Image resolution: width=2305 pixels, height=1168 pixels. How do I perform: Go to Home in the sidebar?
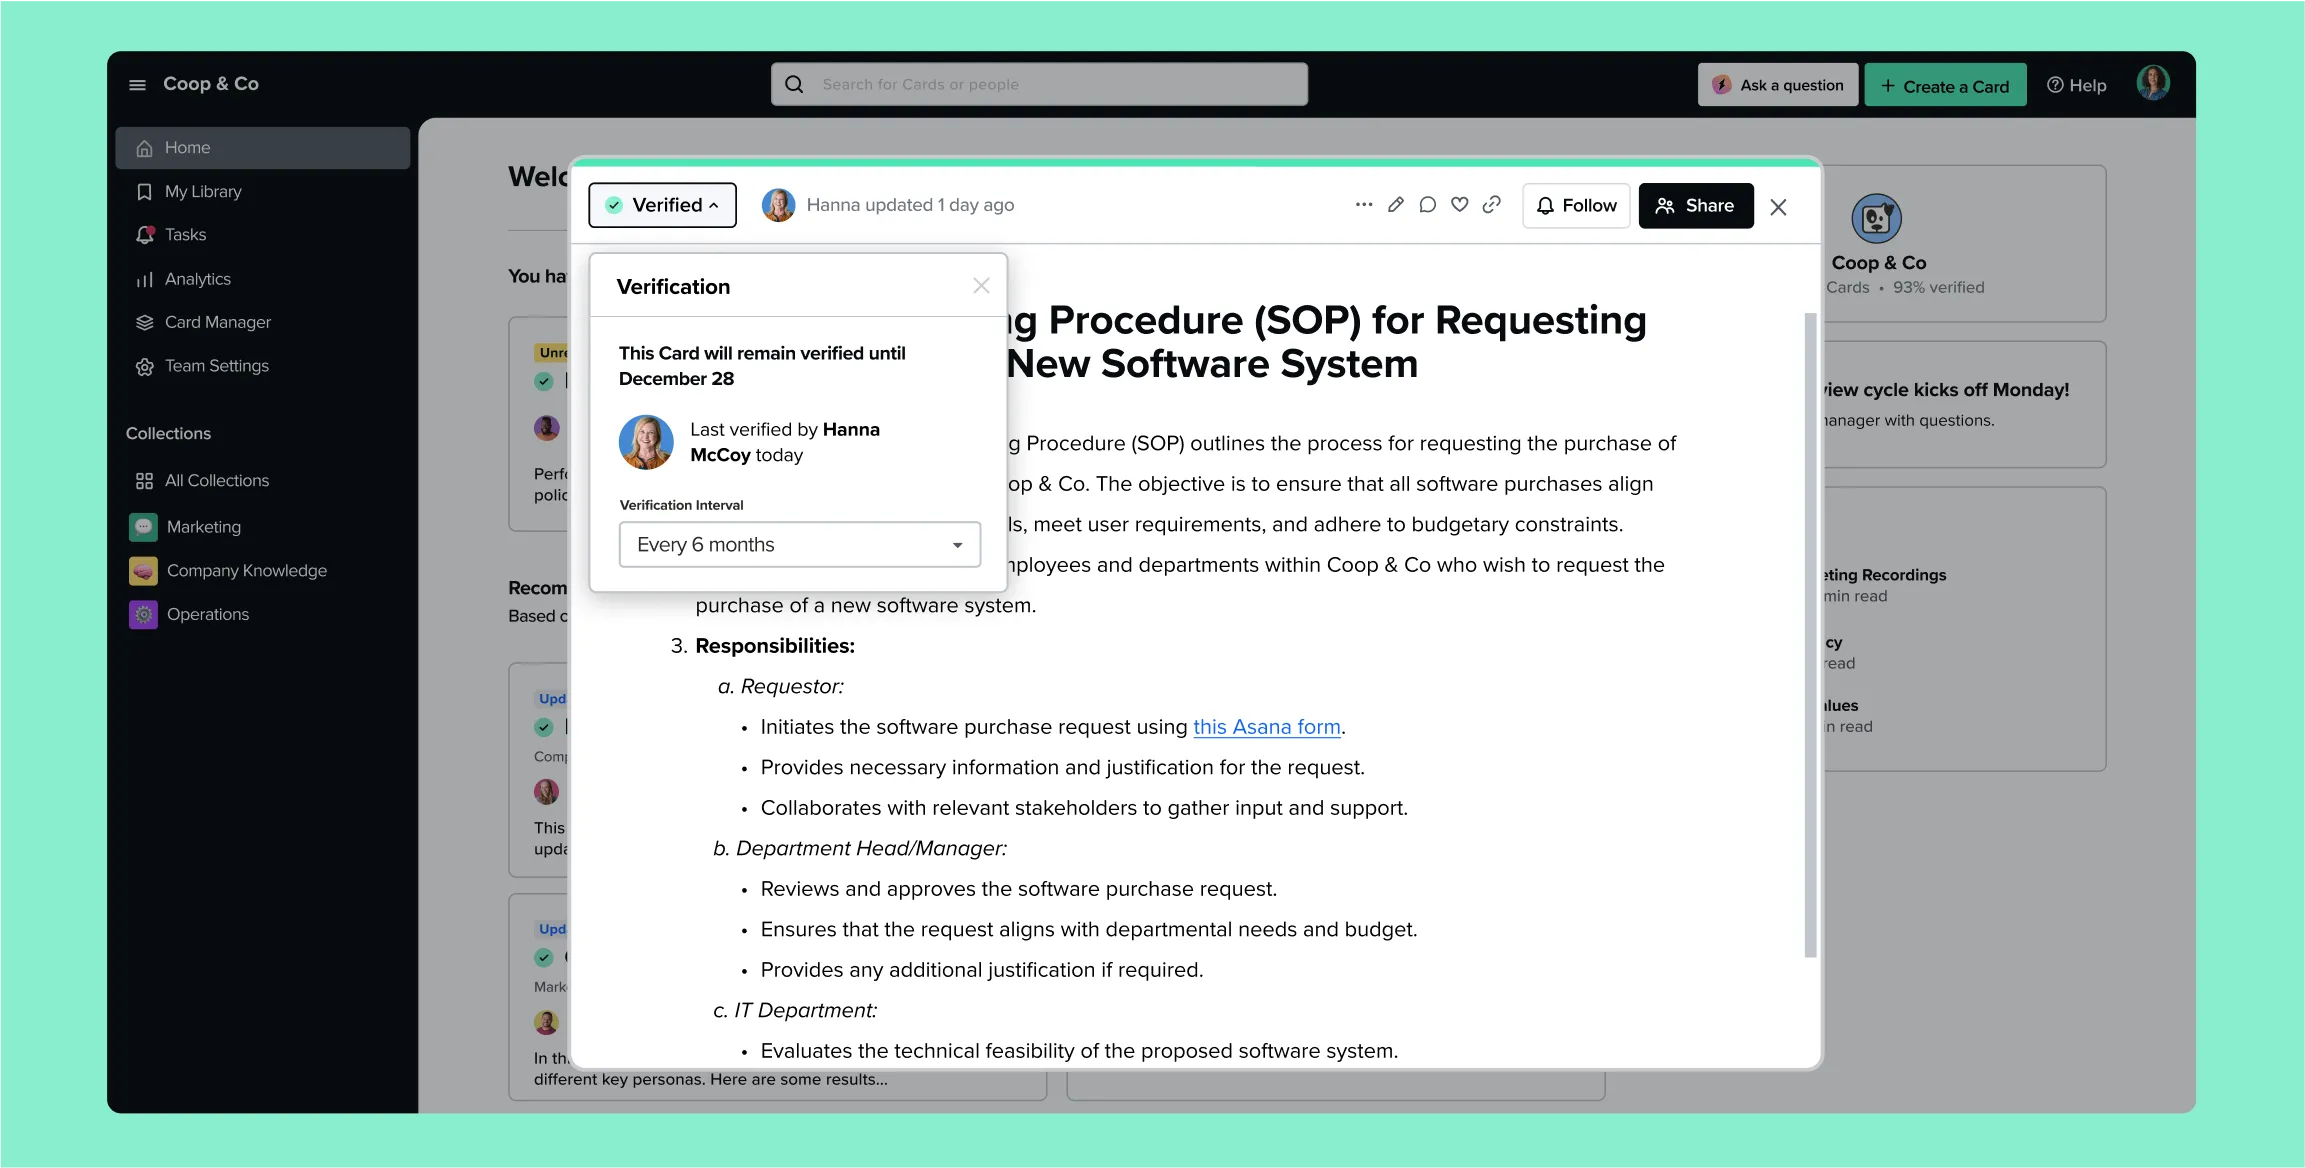point(187,147)
